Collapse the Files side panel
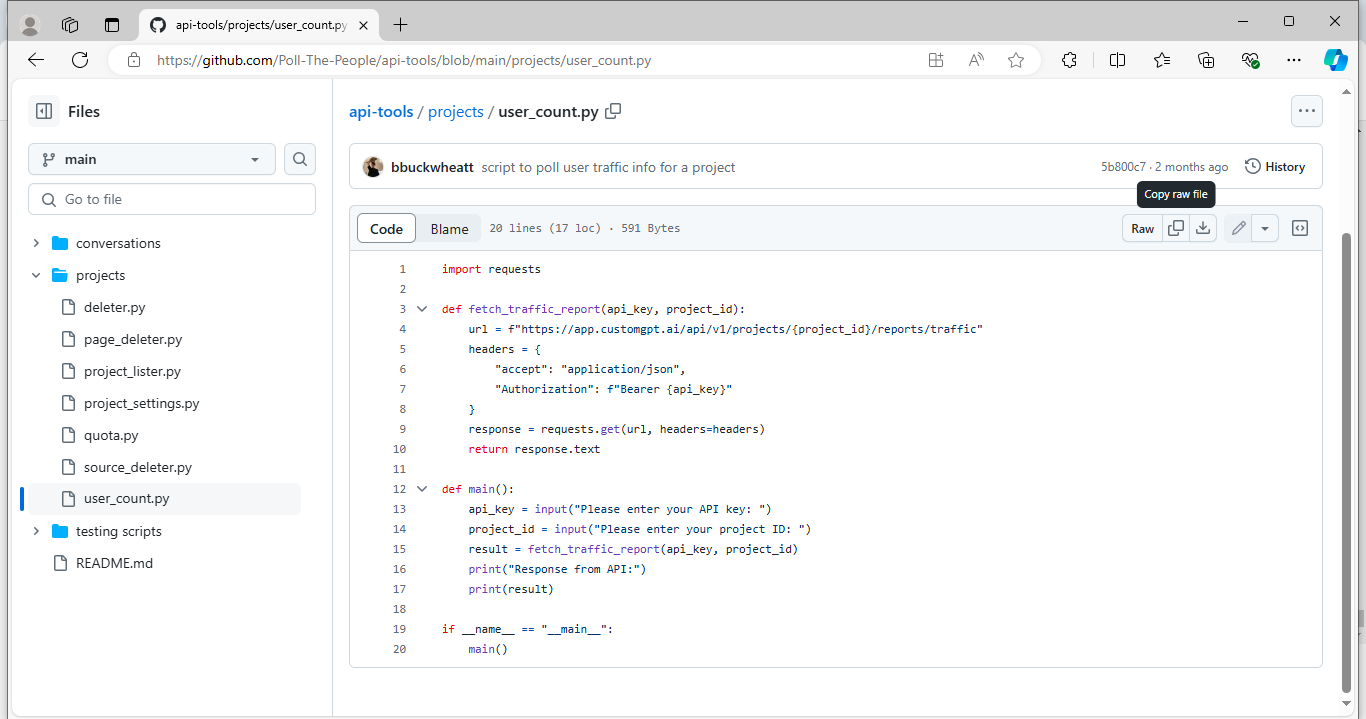Viewport: 1366px width, 719px height. (x=44, y=111)
